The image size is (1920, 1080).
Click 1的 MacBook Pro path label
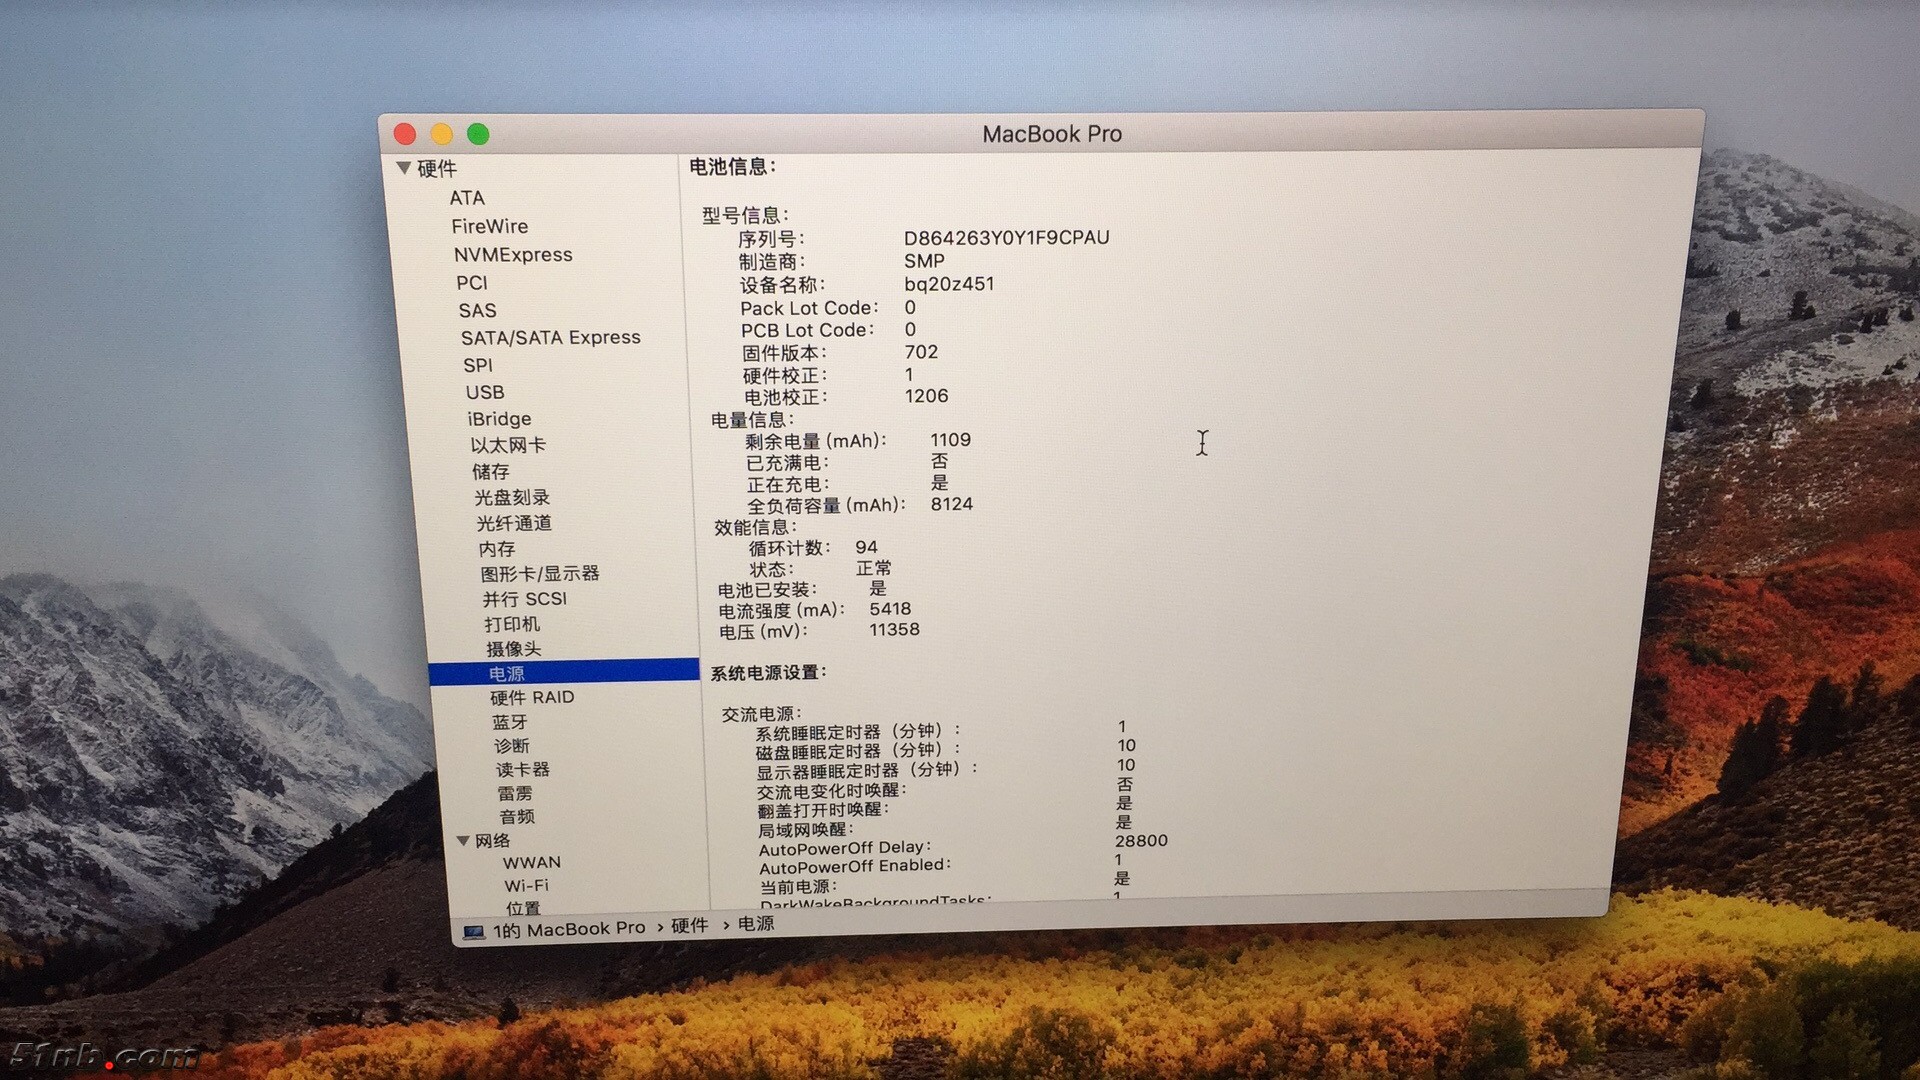point(569,930)
